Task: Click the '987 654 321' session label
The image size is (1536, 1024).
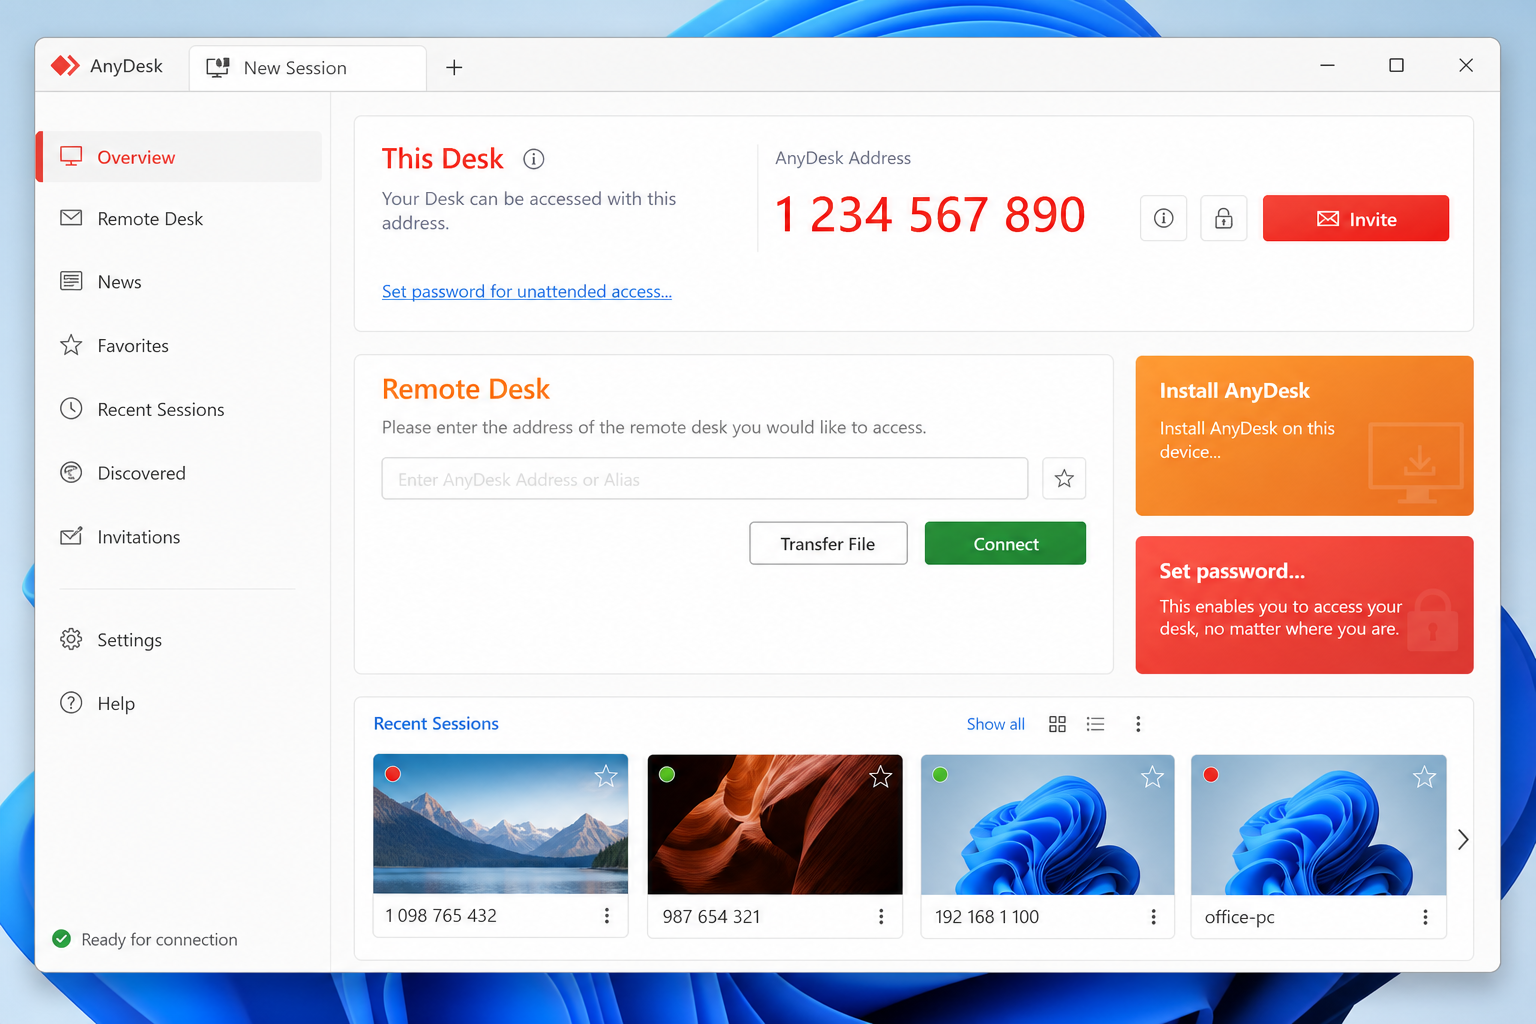Action: (x=711, y=917)
